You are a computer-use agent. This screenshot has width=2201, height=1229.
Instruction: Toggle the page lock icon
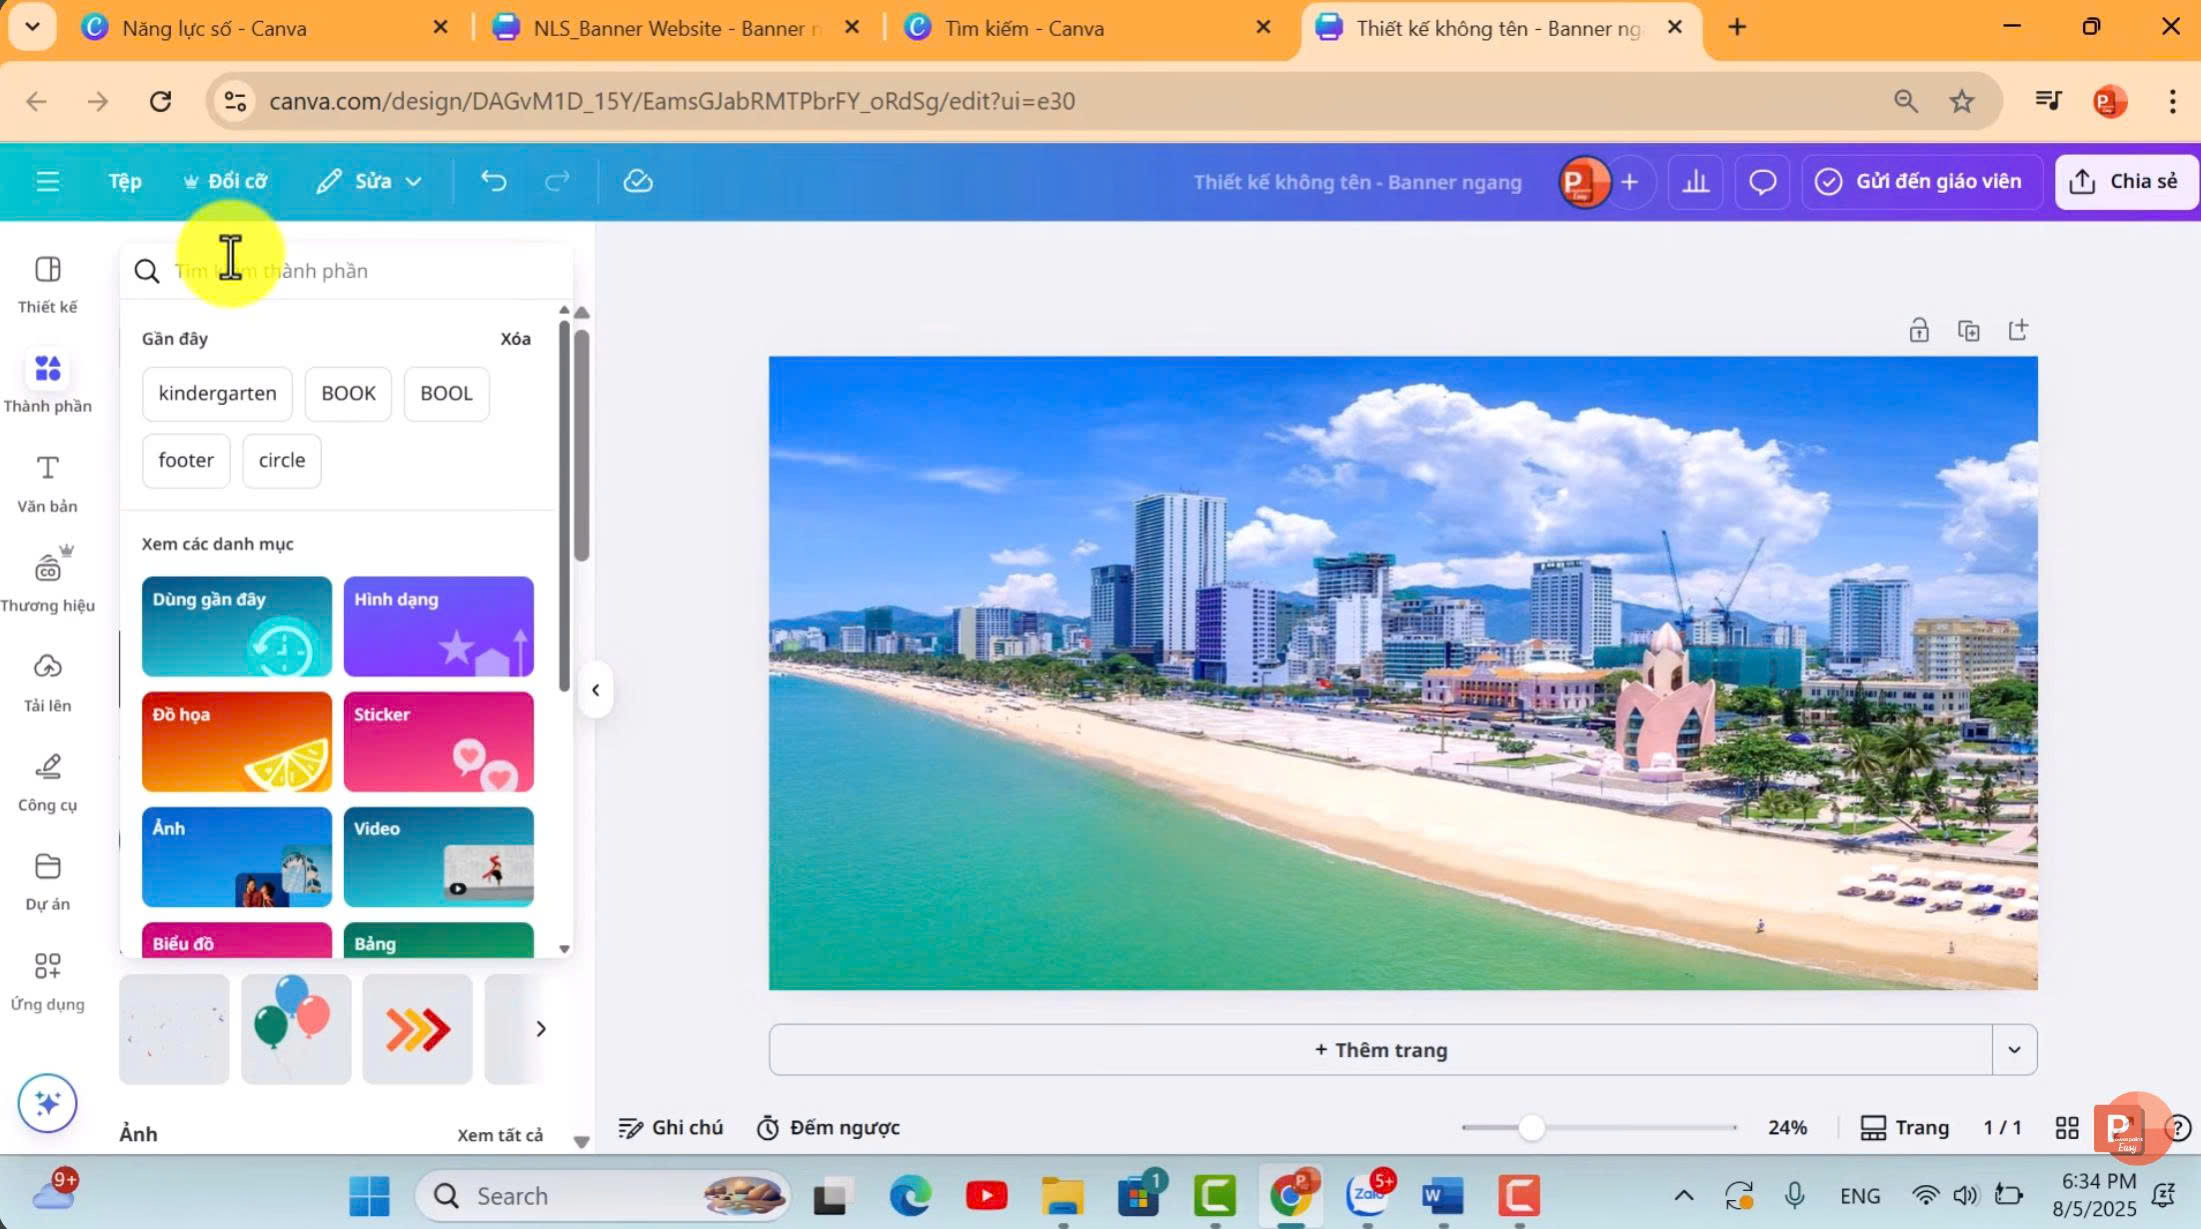tap(1918, 331)
